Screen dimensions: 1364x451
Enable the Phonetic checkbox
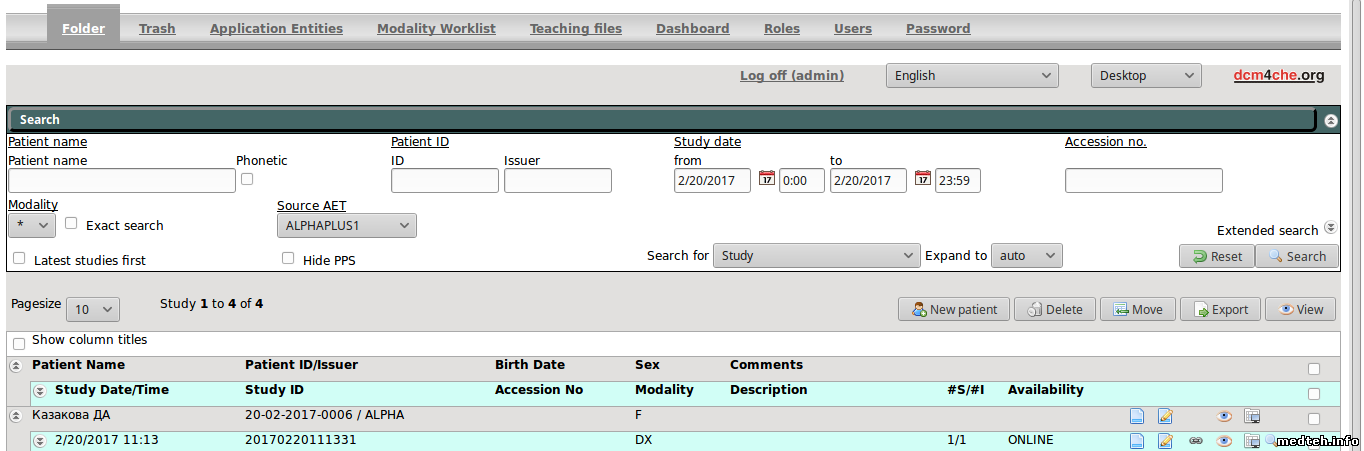[x=247, y=179]
